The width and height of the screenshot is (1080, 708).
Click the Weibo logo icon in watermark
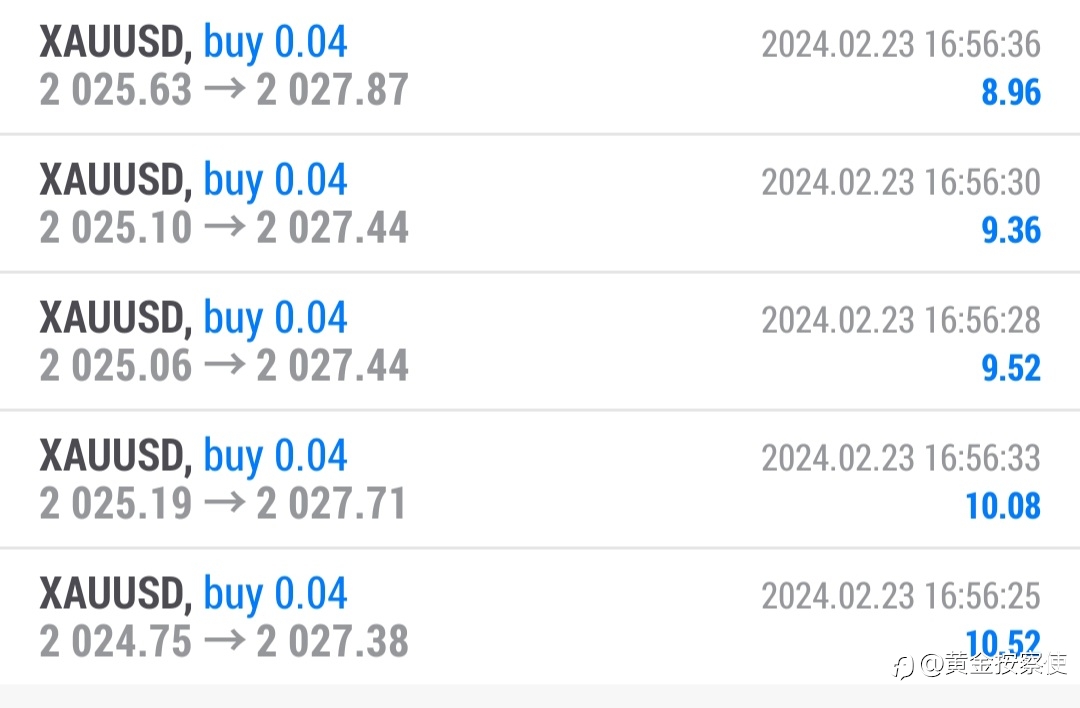(903, 667)
